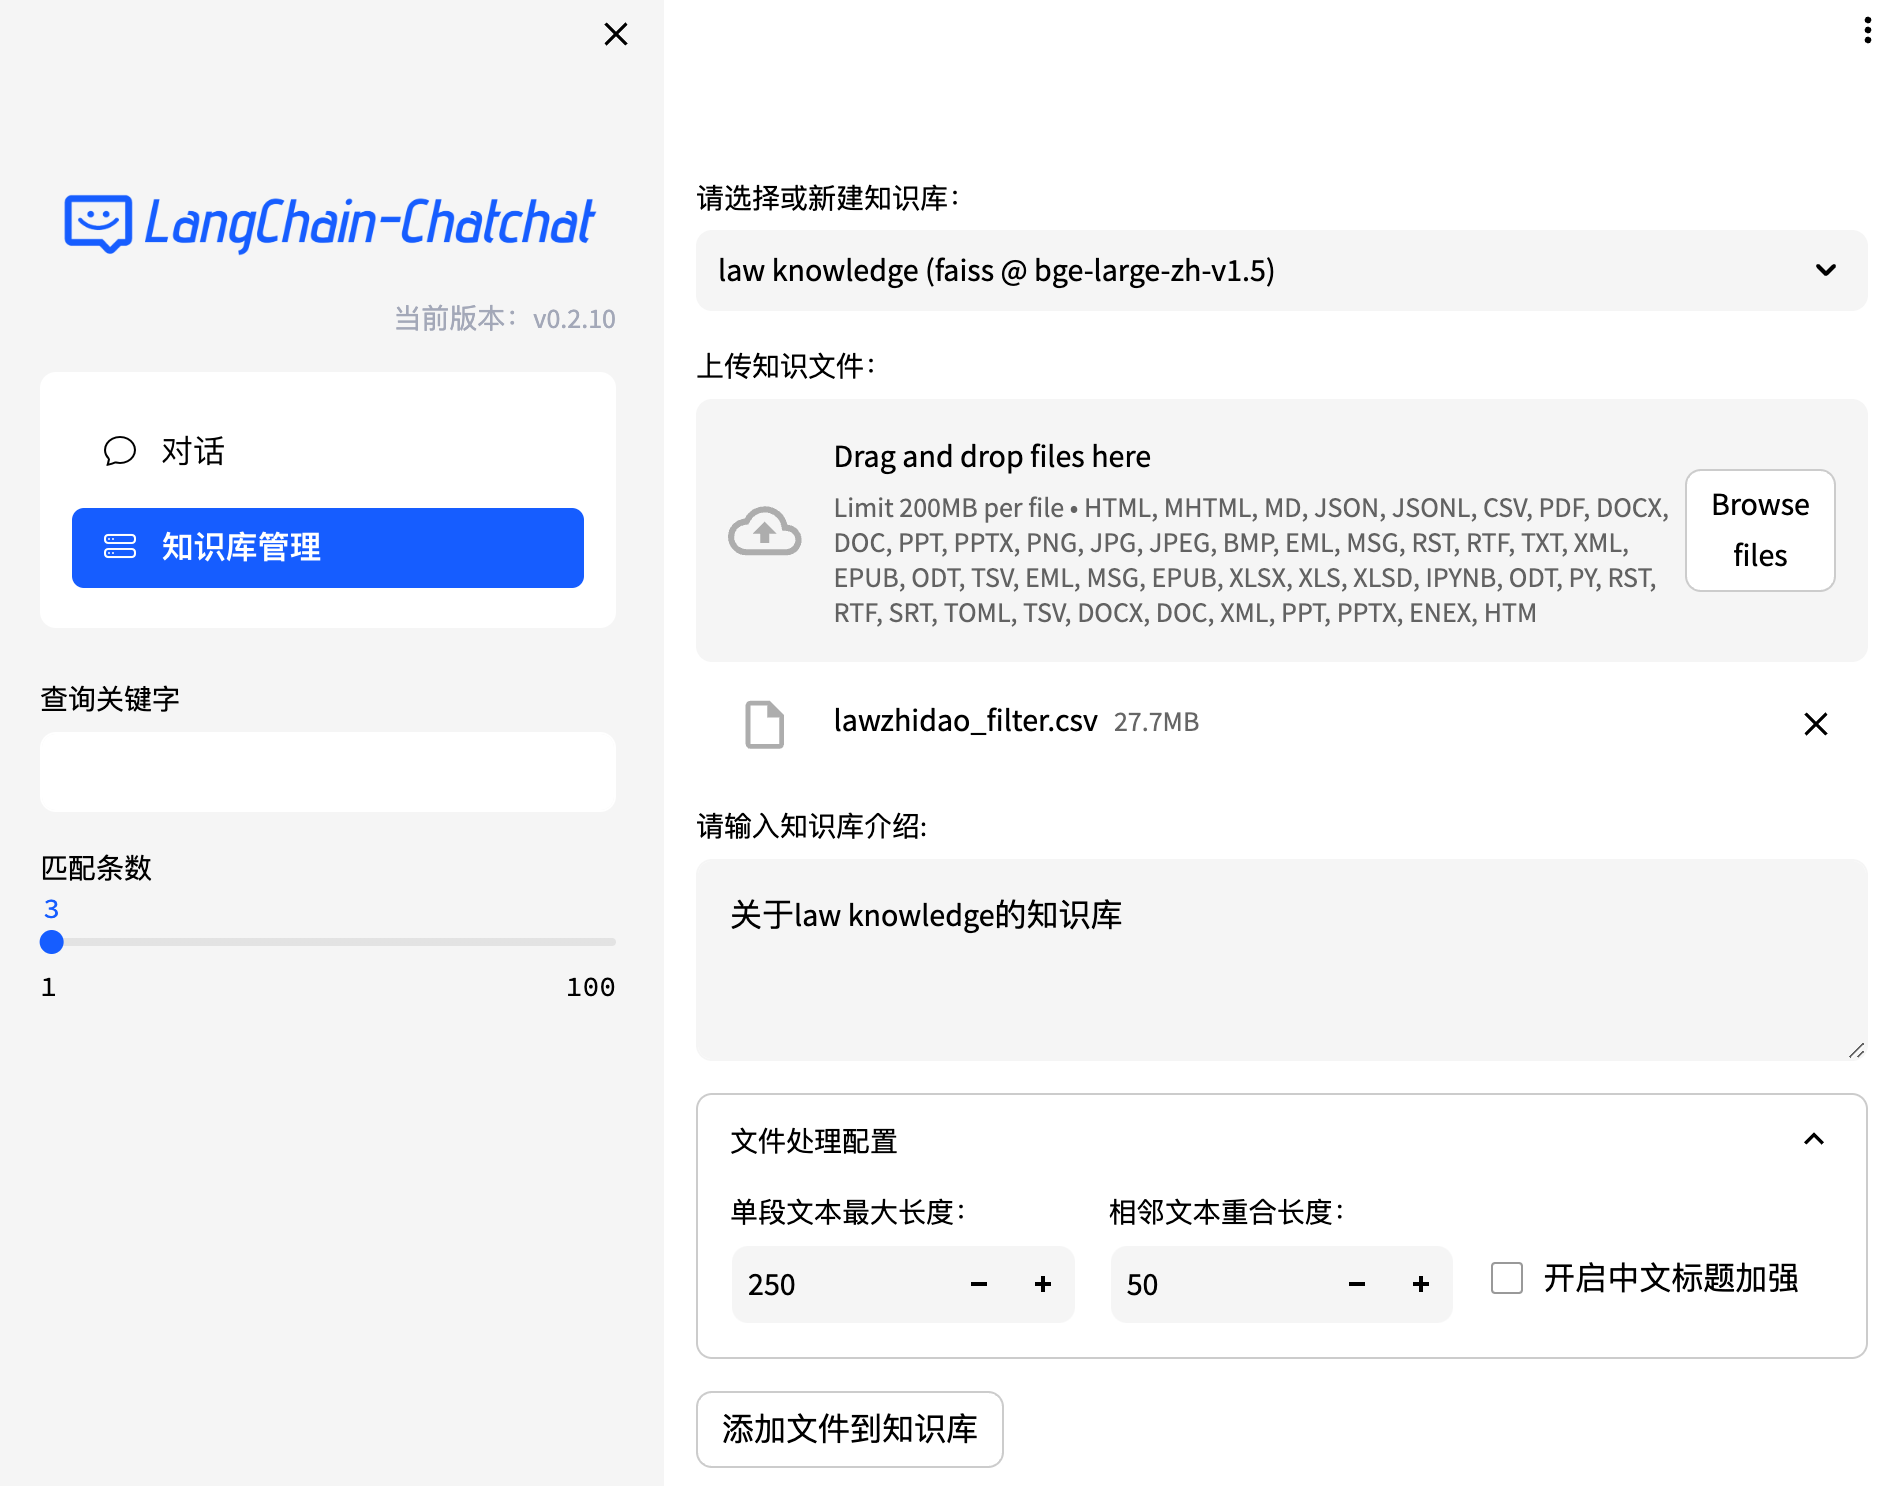Collapse the 文件处理配置 section
1892x1486 pixels.
[x=1813, y=1140]
